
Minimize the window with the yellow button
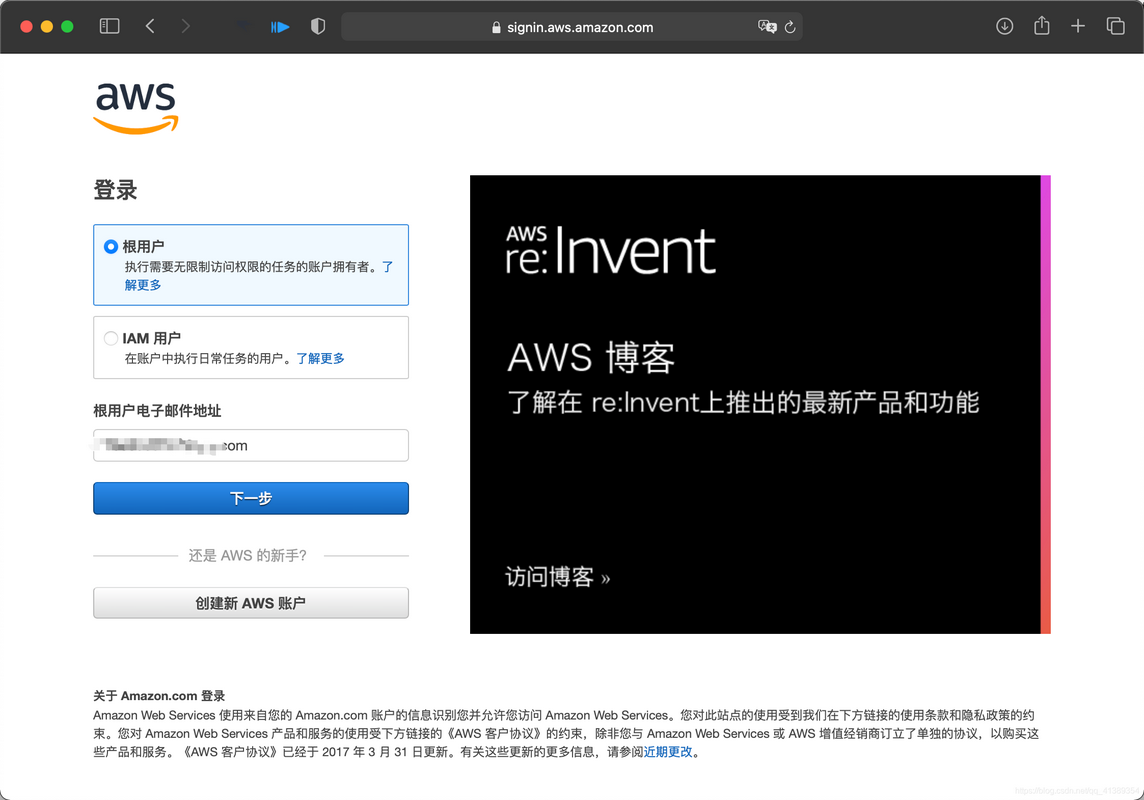[x=47, y=26]
